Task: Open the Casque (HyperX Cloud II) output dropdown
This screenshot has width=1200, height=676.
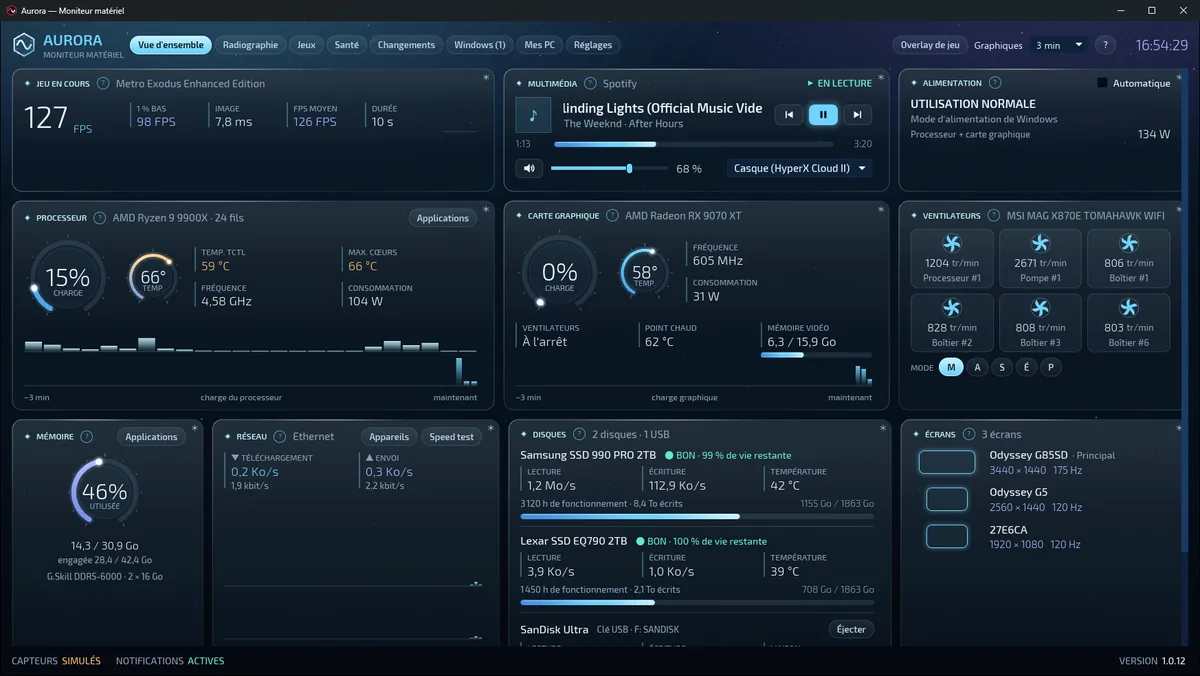Action: coord(799,168)
